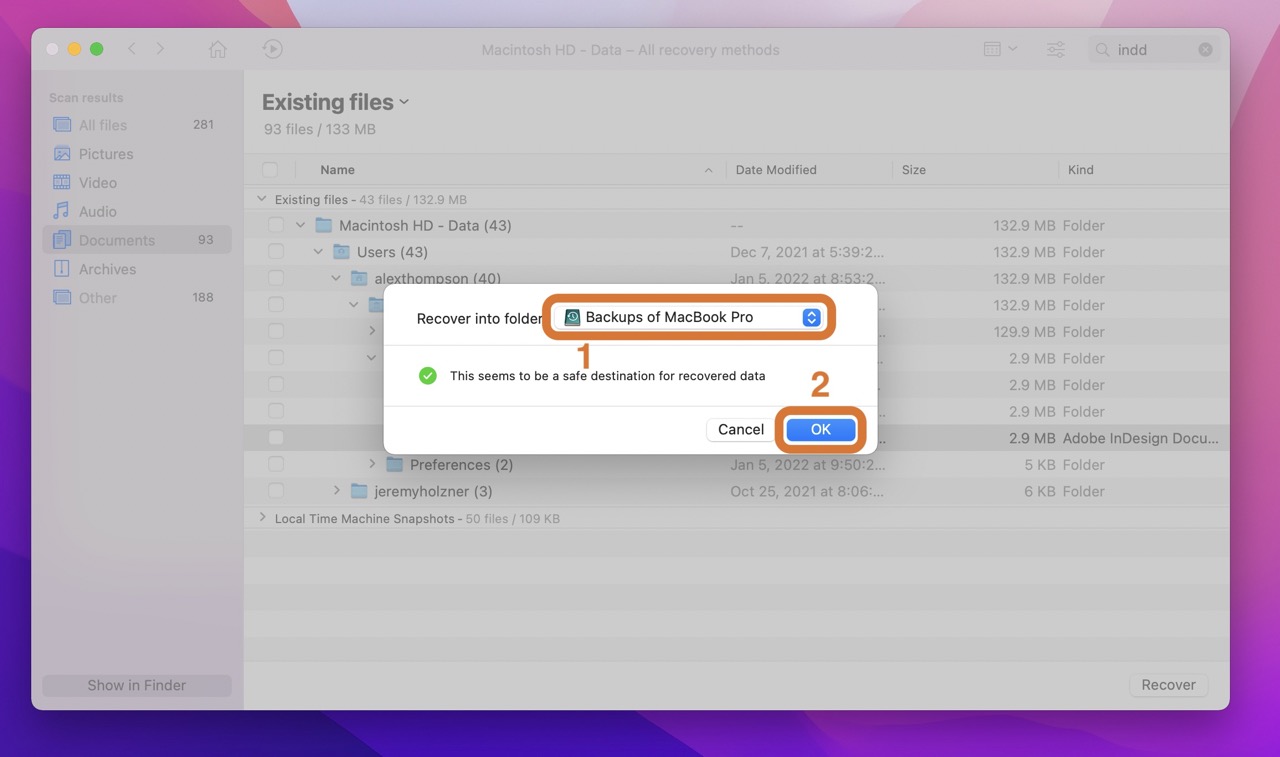
Task: Expand the Preferences (2) folder
Action: coord(372,465)
